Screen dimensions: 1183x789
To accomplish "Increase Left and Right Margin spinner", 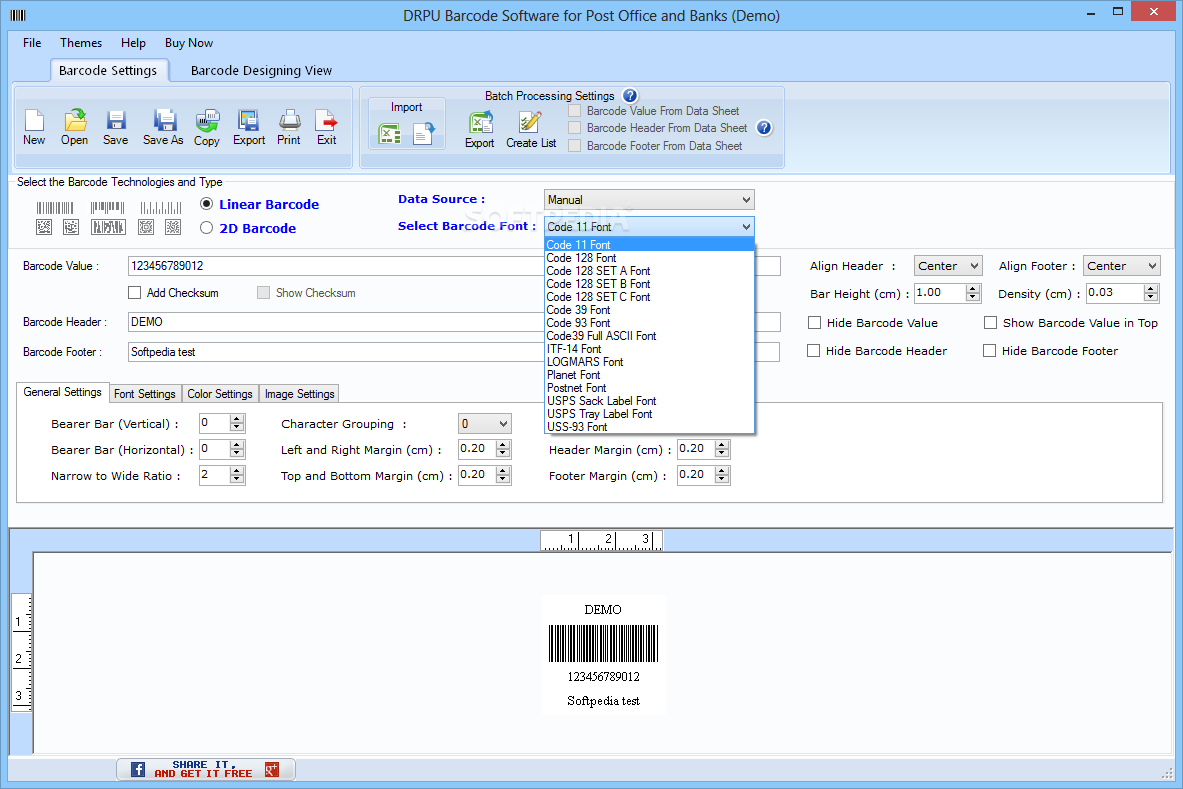I will pos(503,445).
